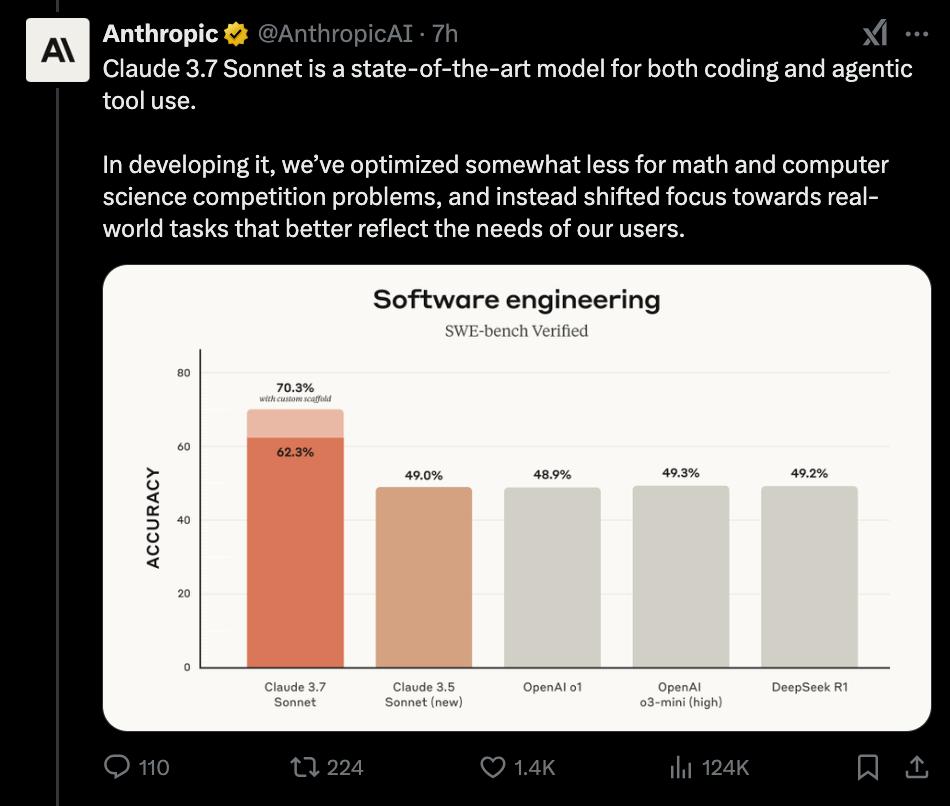Open the @AnthropicAI handle link
The height and width of the screenshot is (806, 950).
pos(334,34)
